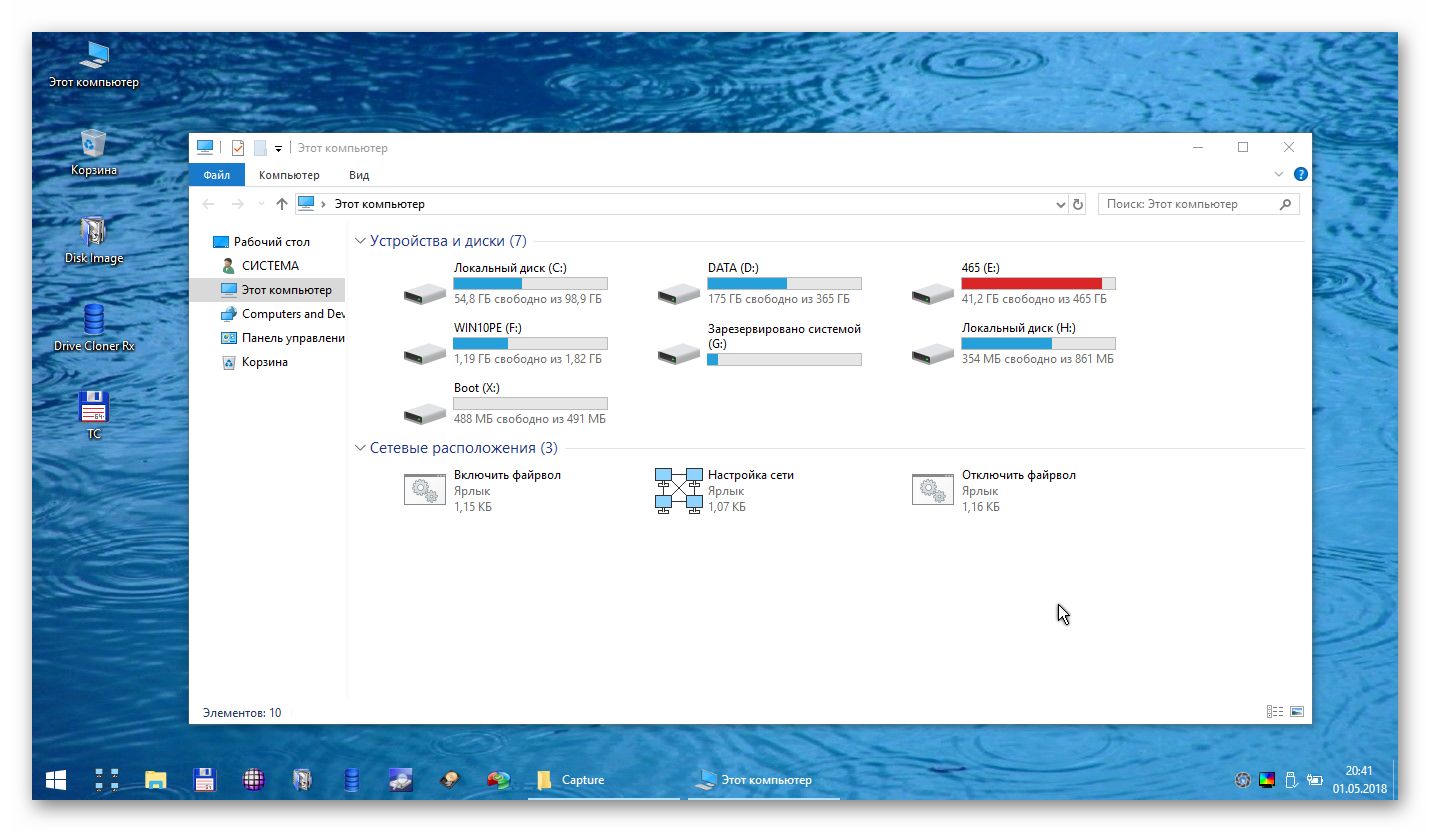Check drive C: usage bar
Screen dimensions: 1430x832
[x=530, y=282]
